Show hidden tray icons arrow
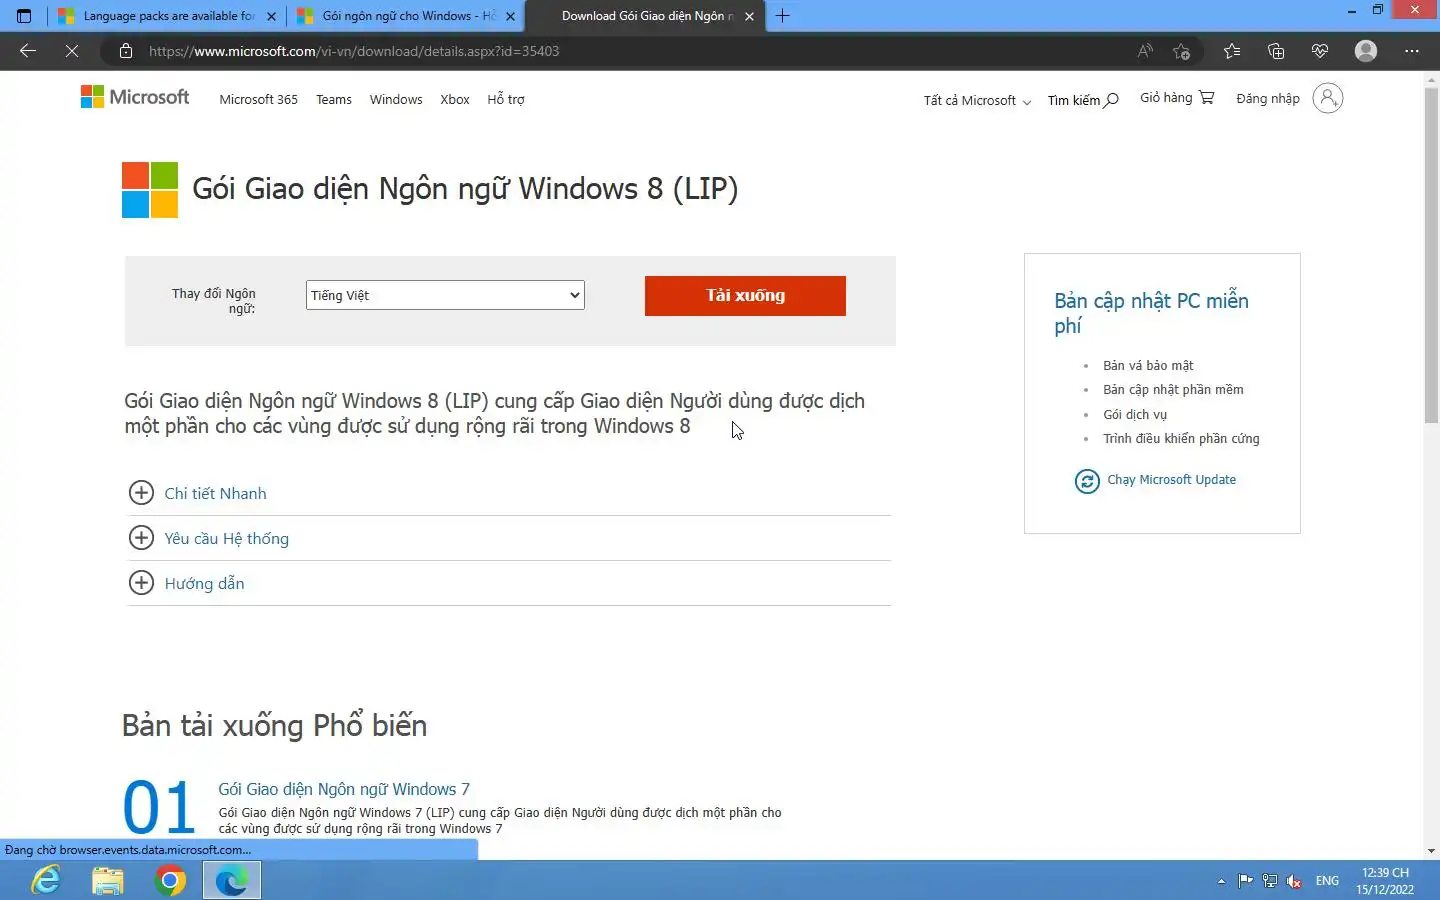The image size is (1440, 900). [1221, 881]
